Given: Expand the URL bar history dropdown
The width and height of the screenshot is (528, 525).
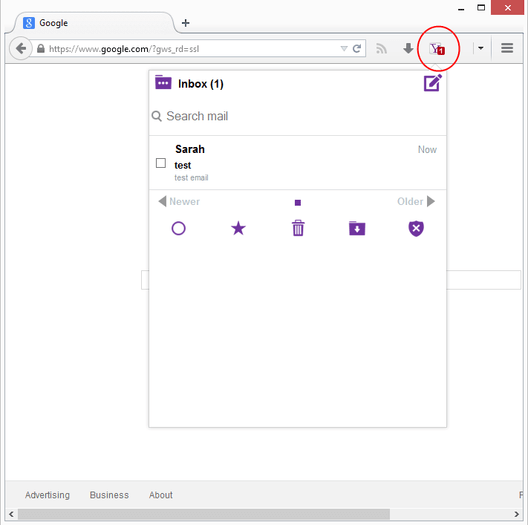Looking at the screenshot, I should tap(344, 49).
